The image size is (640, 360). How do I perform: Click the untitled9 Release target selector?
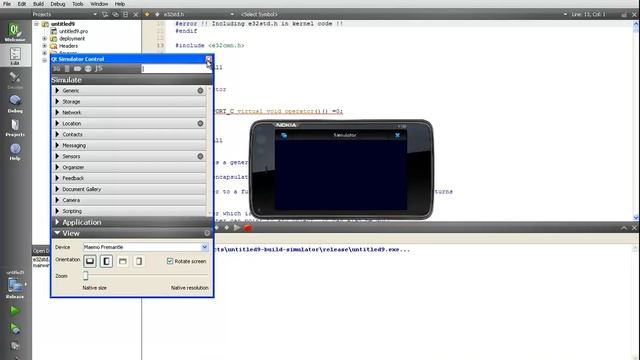[15, 284]
